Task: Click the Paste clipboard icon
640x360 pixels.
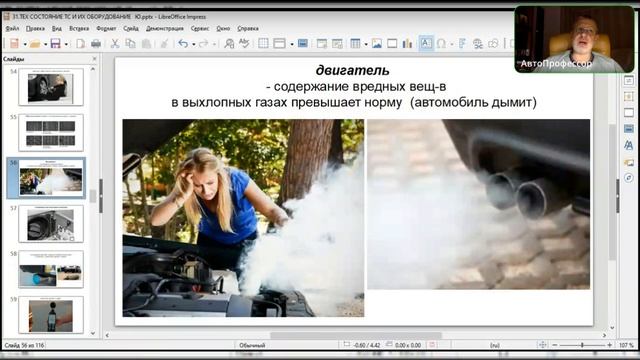Action: point(146,43)
